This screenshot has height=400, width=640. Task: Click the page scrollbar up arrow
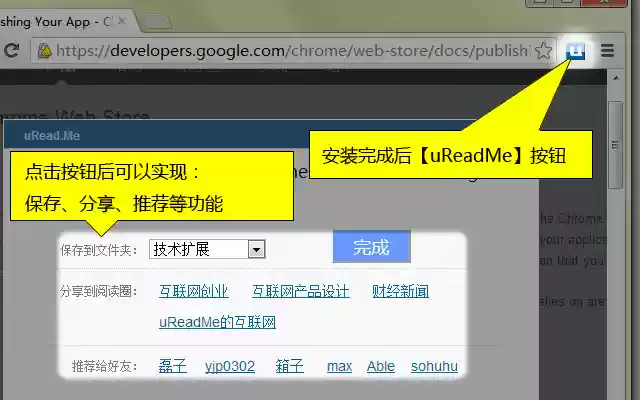coord(616,78)
